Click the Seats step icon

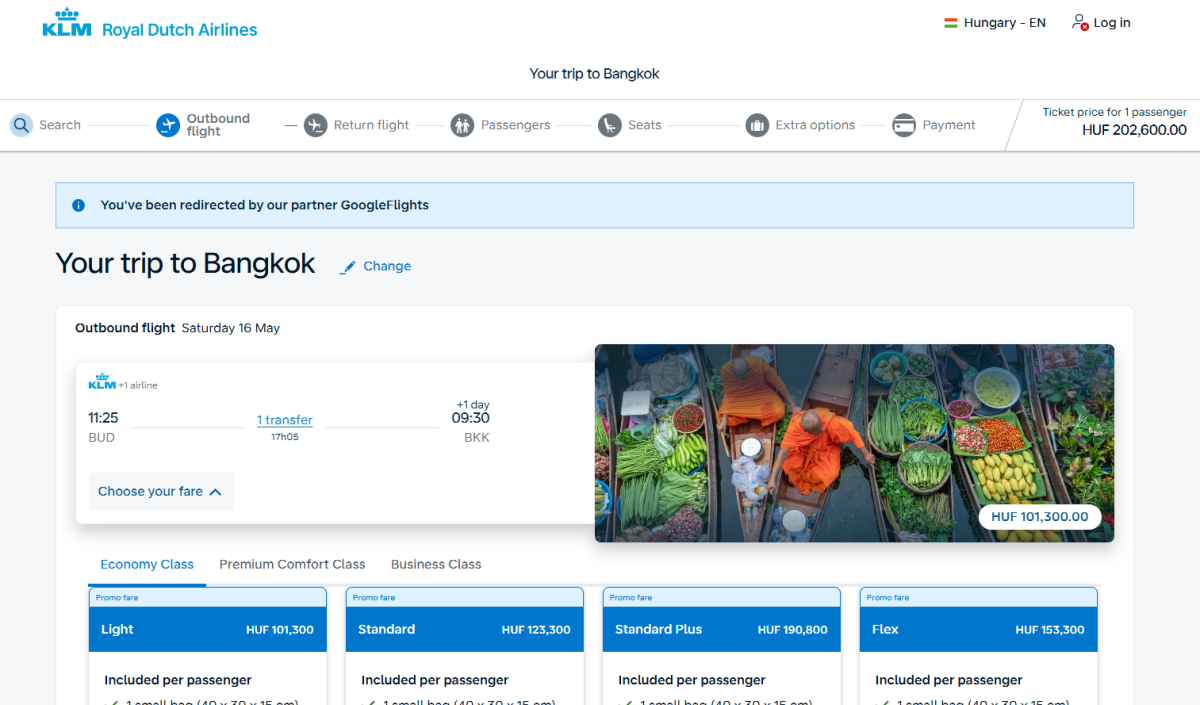click(610, 125)
